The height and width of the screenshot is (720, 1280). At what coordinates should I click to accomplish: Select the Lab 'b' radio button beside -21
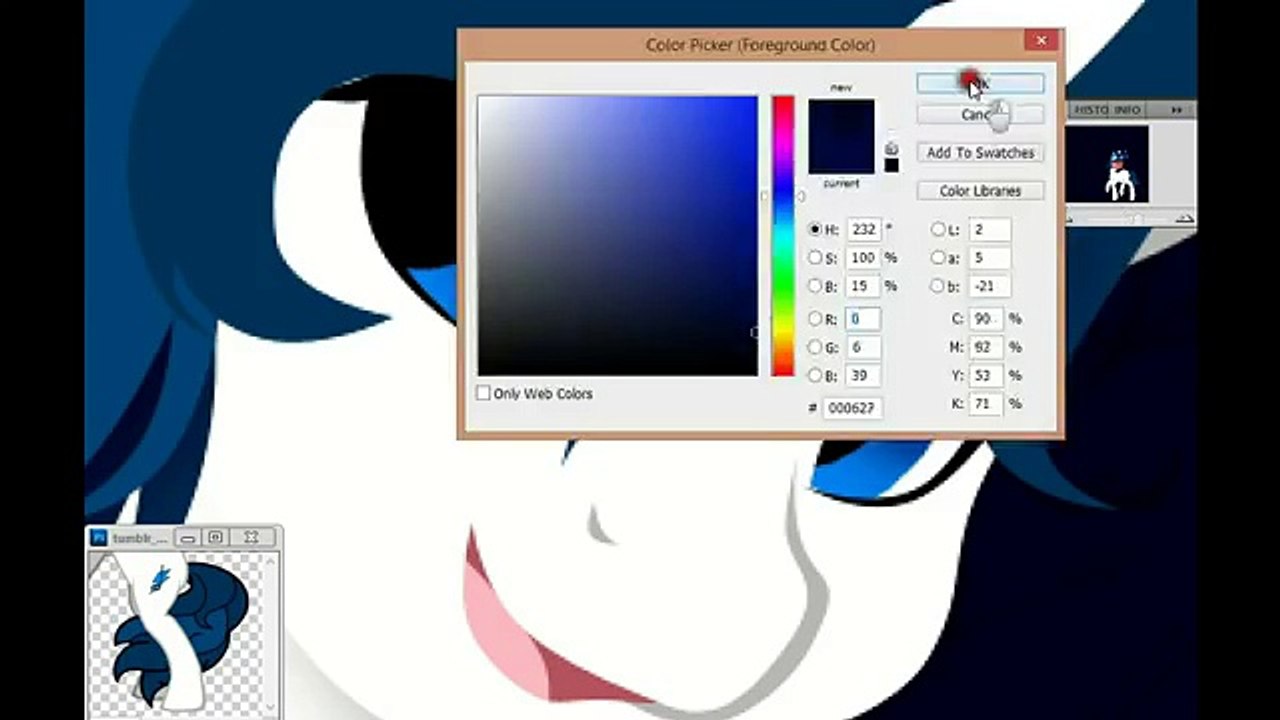coord(938,286)
